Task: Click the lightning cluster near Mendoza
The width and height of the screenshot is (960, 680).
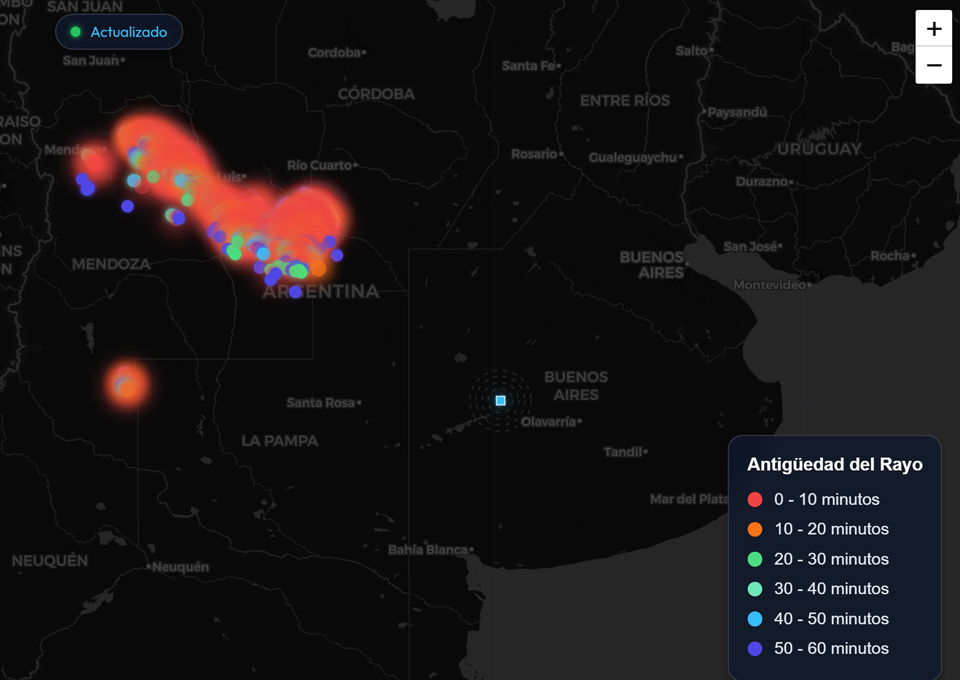Action: tap(95, 160)
